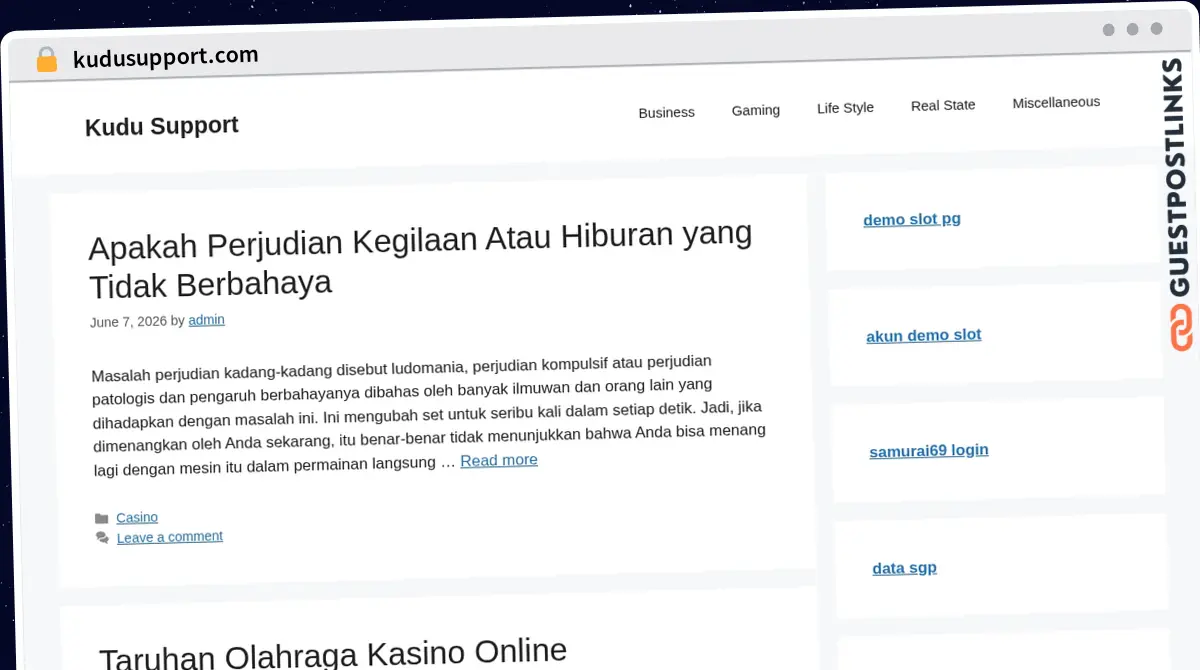Click the admin author link
The image size is (1200, 670).
pos(207,320)
